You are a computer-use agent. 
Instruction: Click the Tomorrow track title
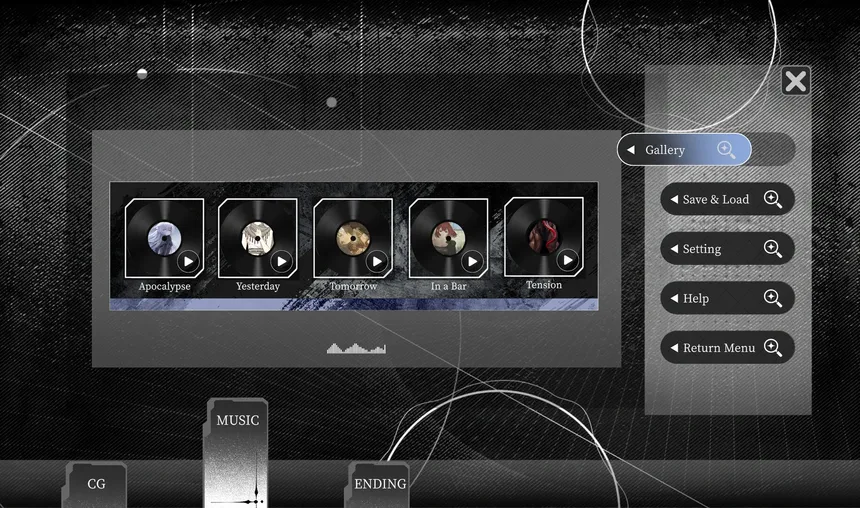point(353,286)
